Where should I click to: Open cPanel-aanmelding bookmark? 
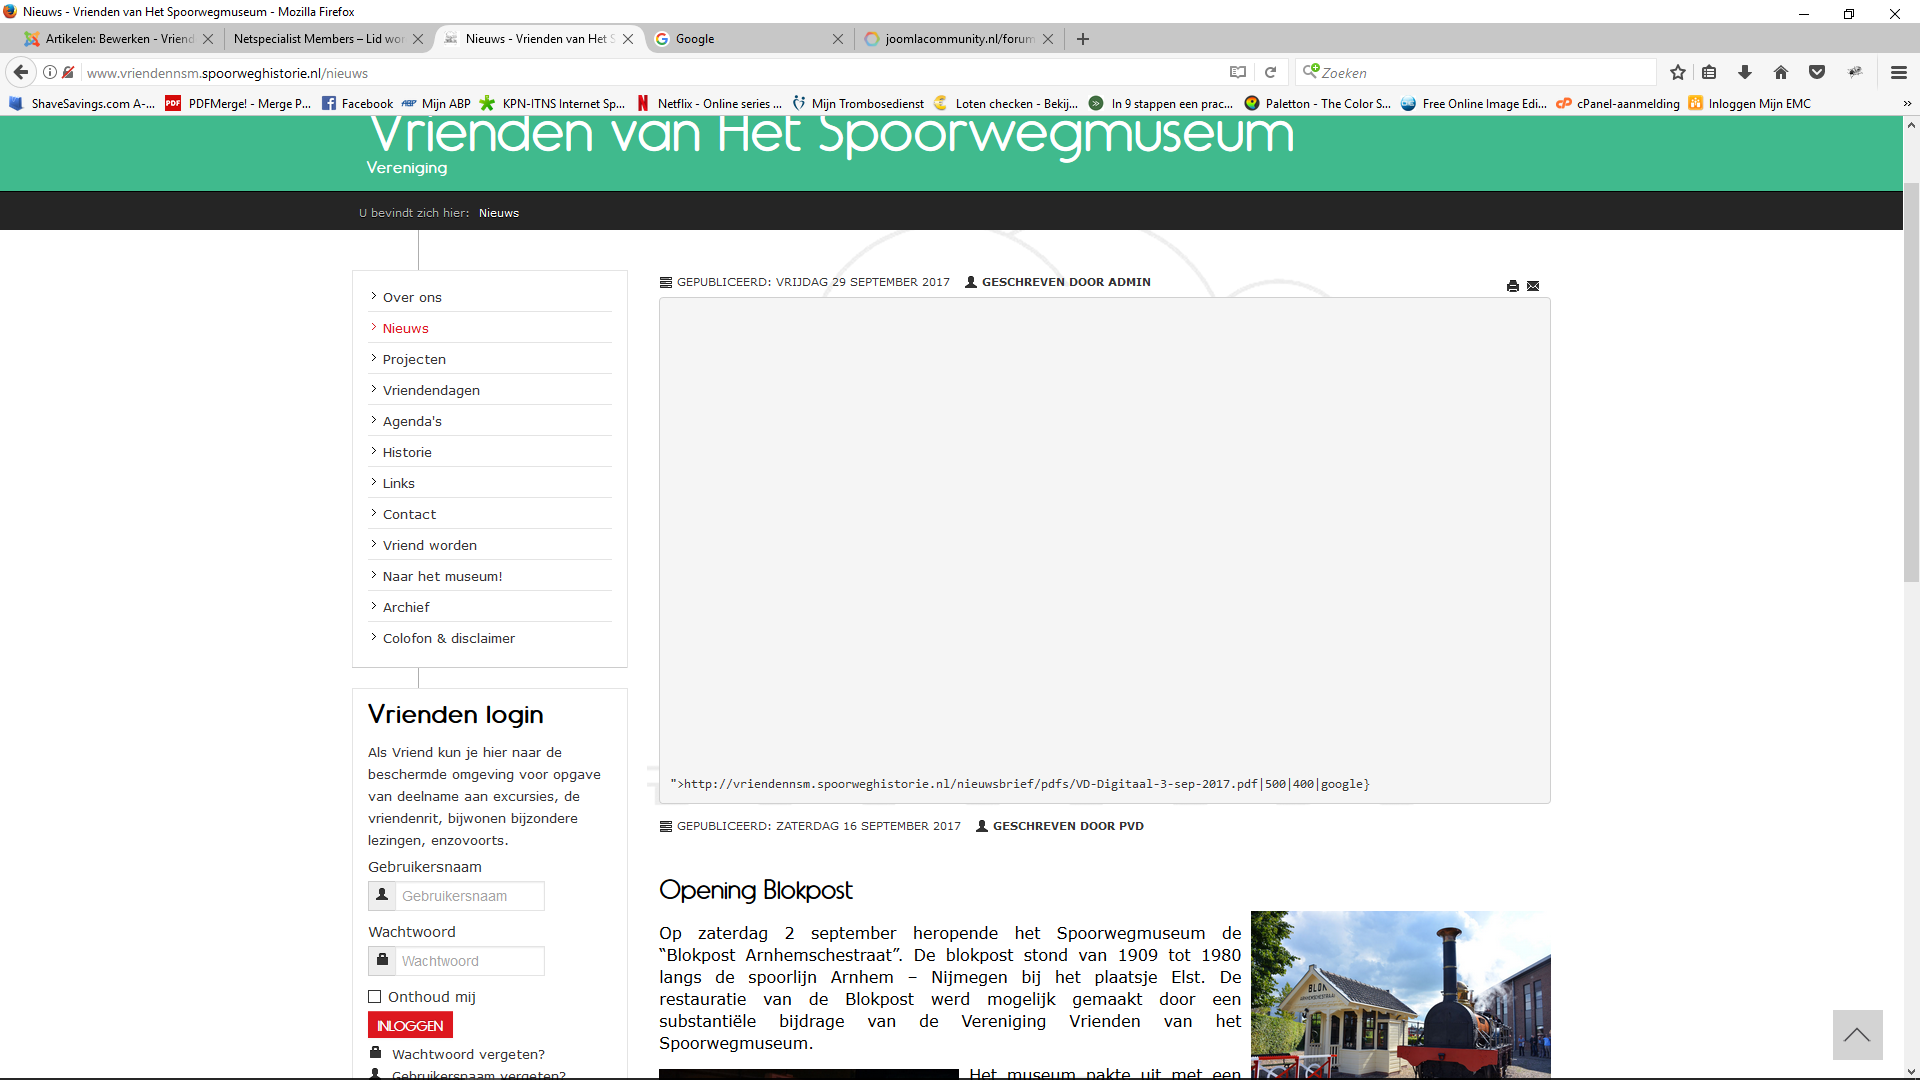pos(1618,103)
